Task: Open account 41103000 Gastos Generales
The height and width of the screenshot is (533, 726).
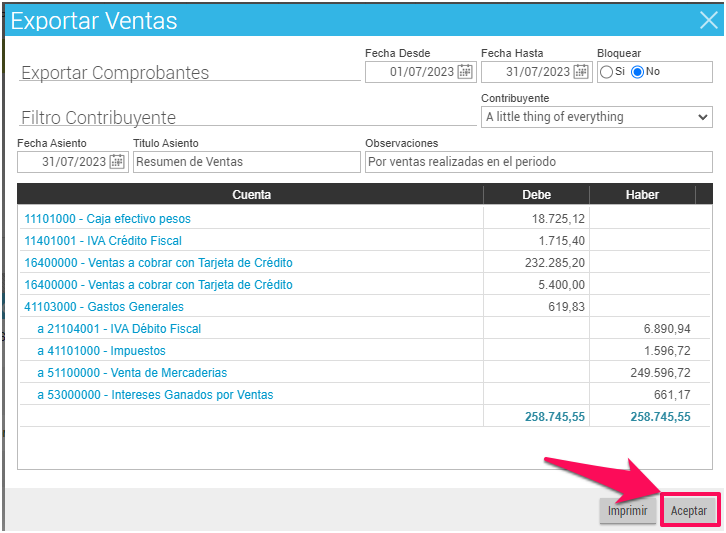Action: click(x=104, y=307)
